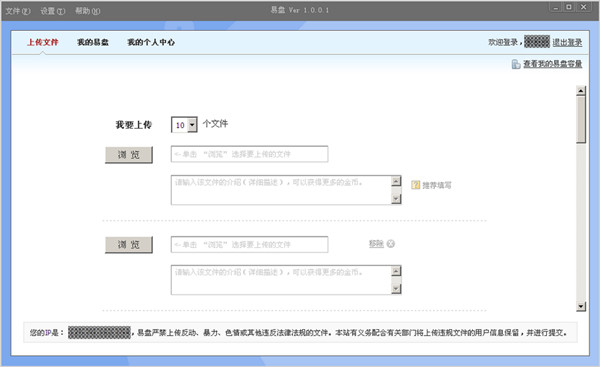Screen dimensions: 600x367
Task: Click page scrollbar up arrow
Action: (x=581, y=91)
